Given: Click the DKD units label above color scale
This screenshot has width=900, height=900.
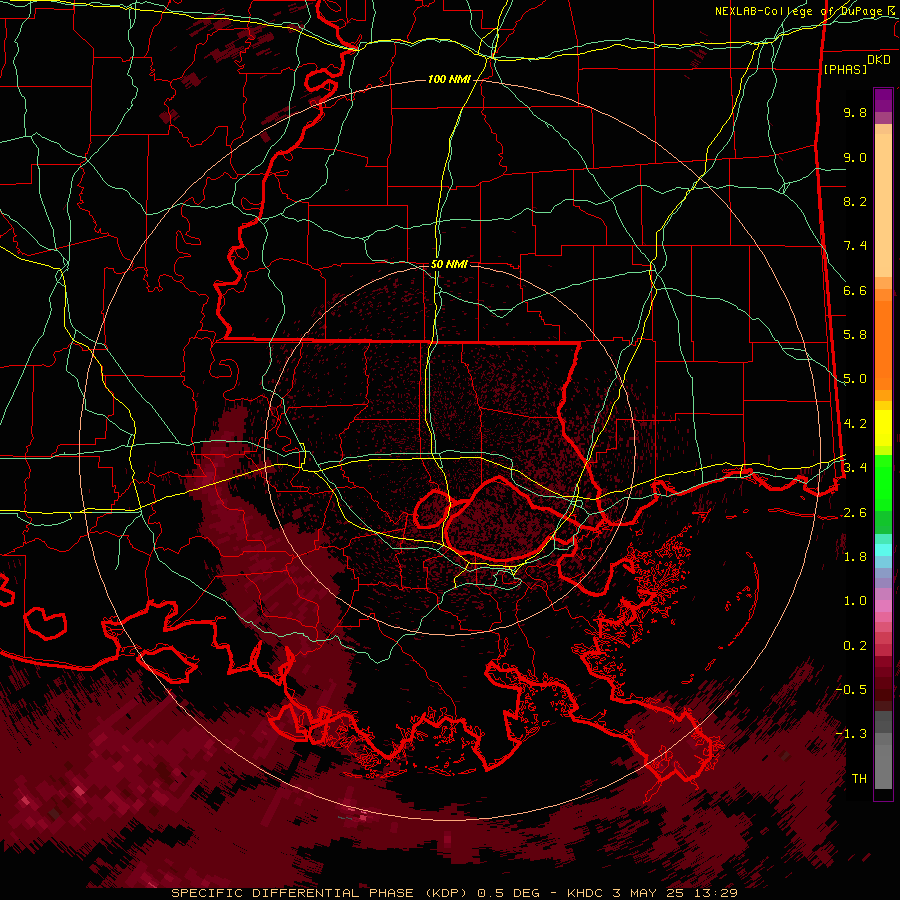Looking at the screenshot, I should click(x=879, y=60).
